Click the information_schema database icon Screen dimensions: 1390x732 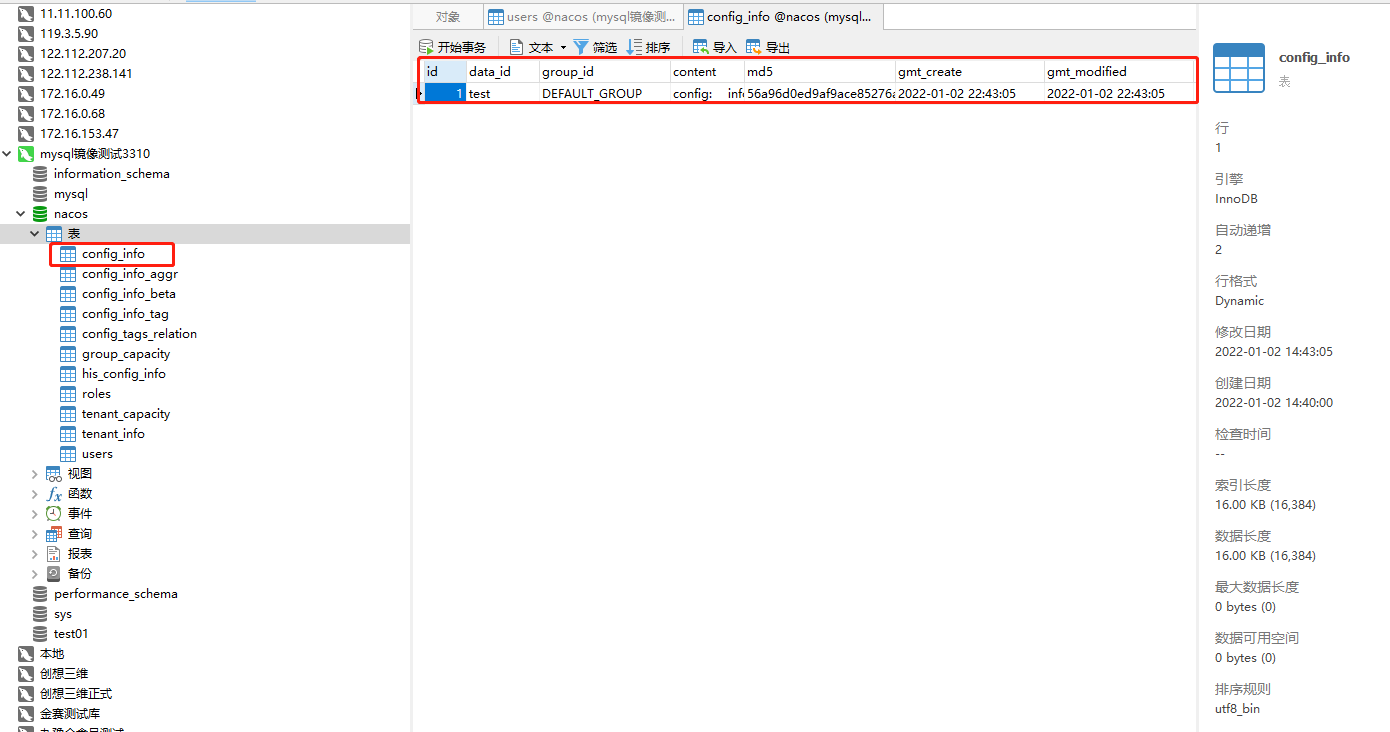pos(40,174)
